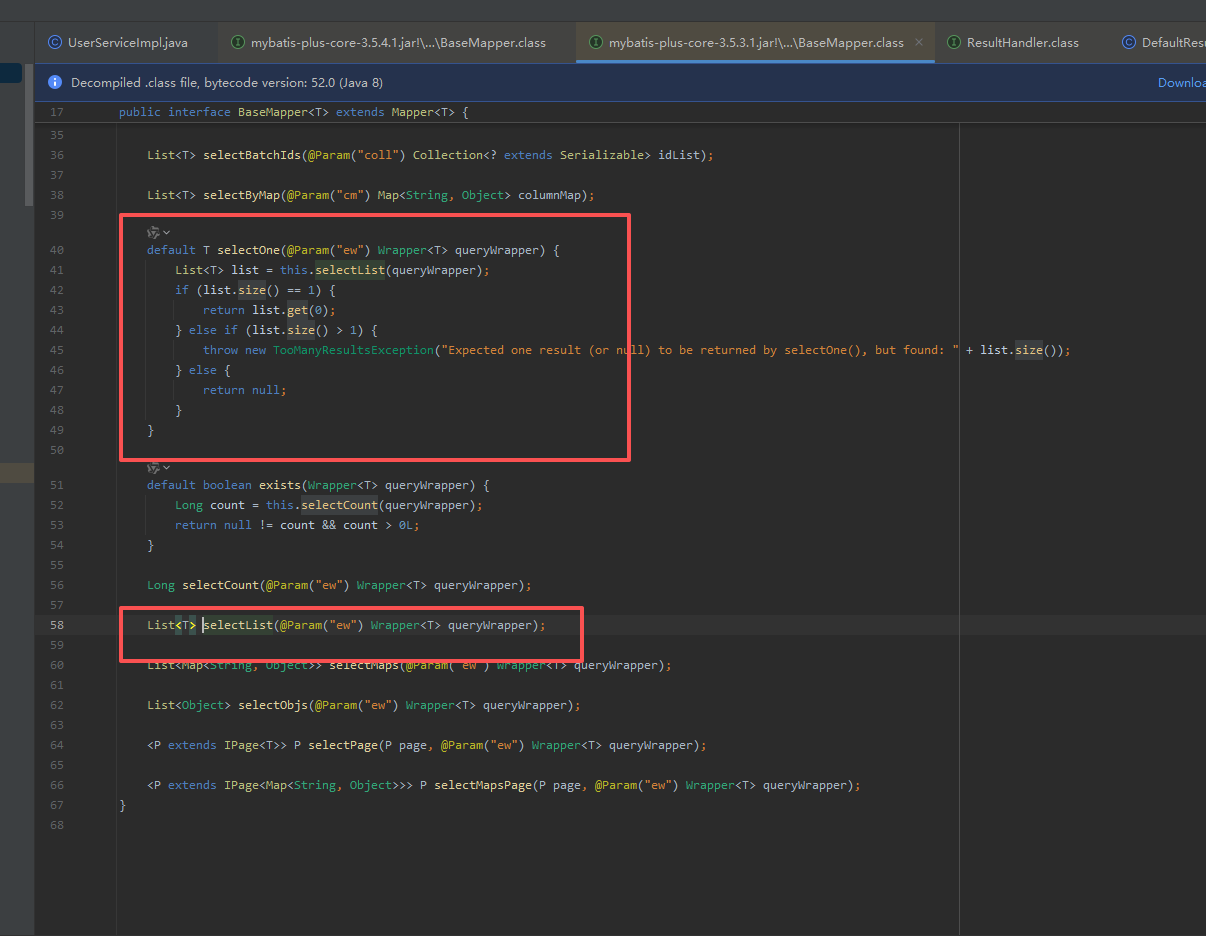
Task: Click the selectMaps method name
Action: click(x=364, y=665)
